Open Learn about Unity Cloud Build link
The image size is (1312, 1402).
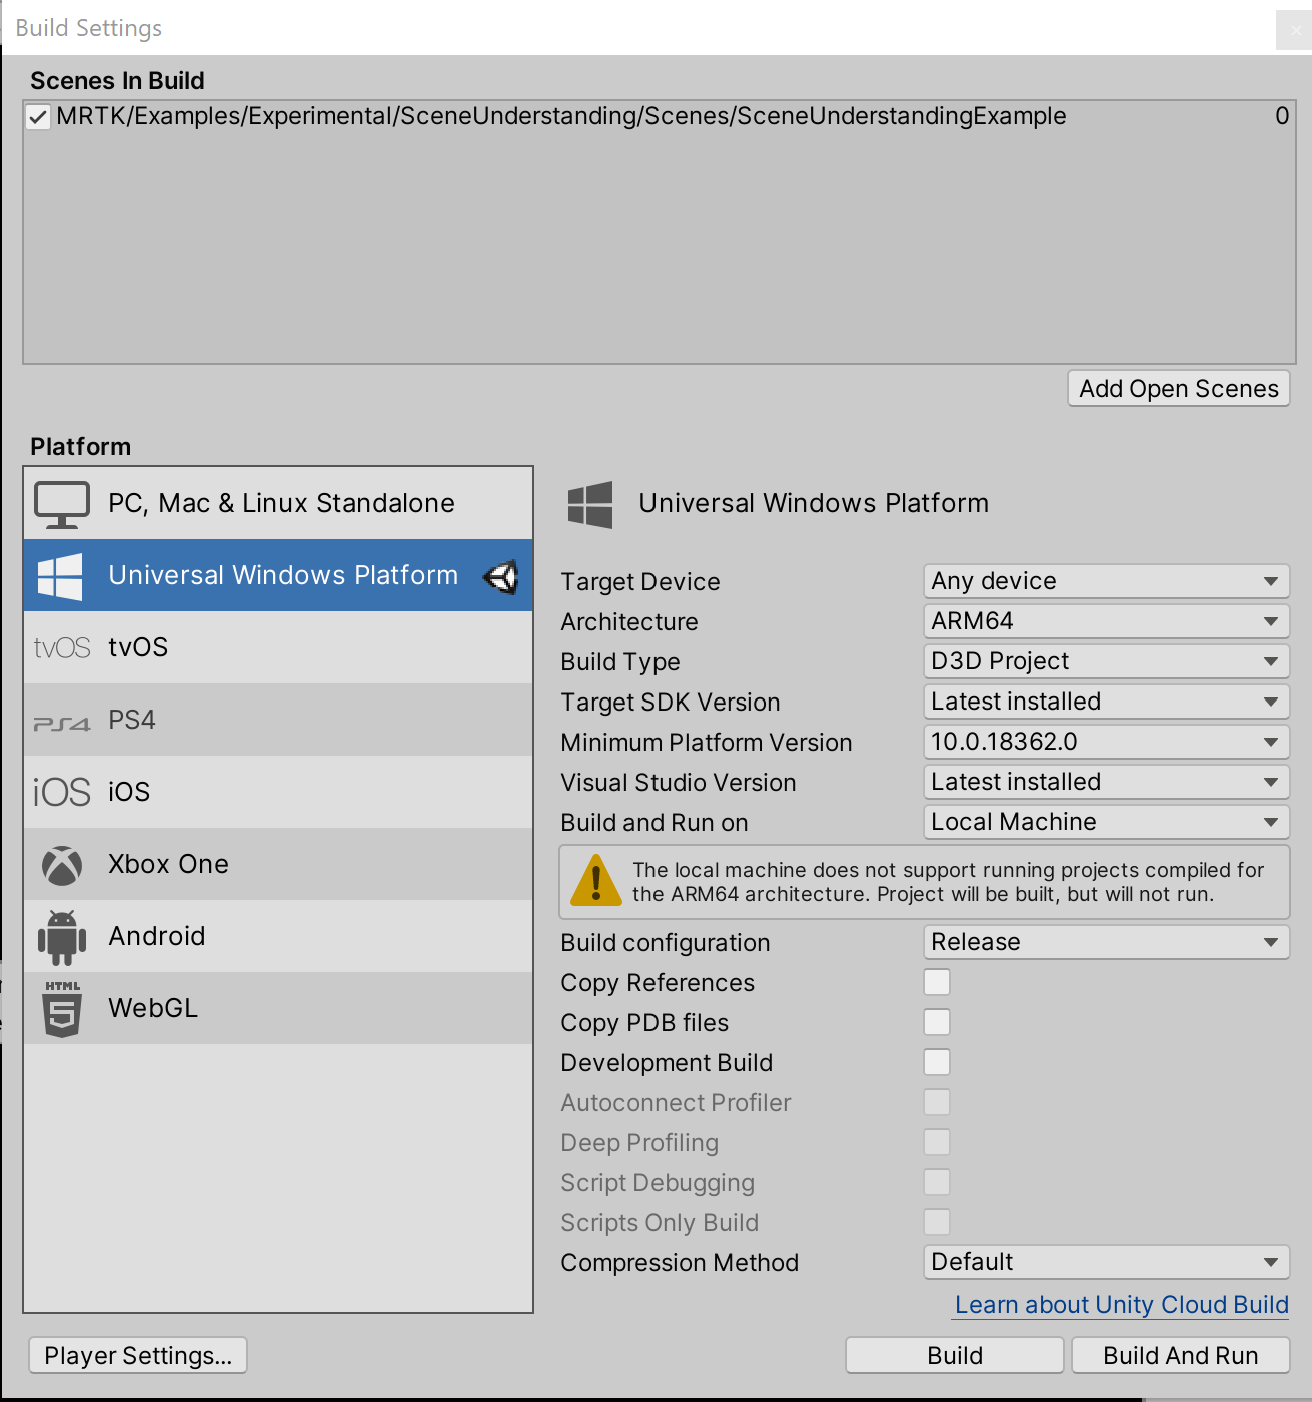[x=1122, y=1305]
